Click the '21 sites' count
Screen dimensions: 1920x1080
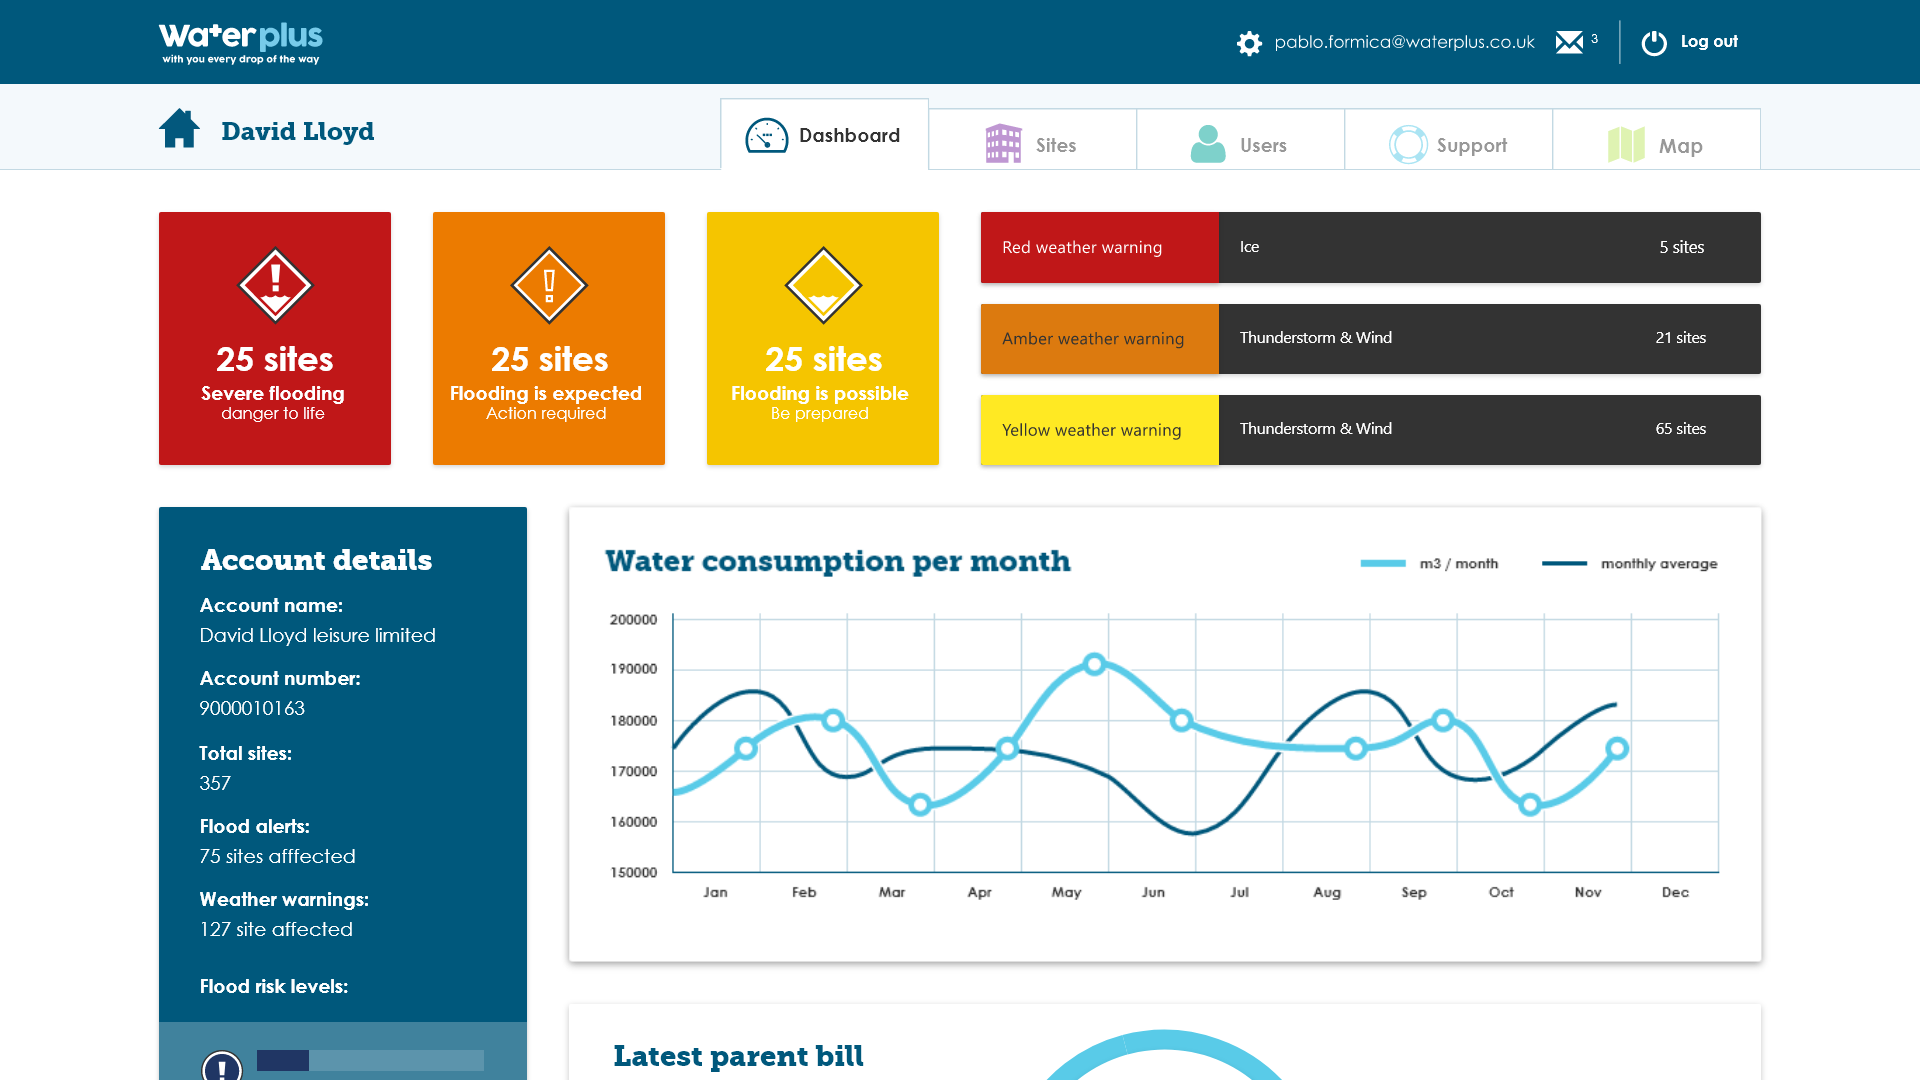[1681, 338]
